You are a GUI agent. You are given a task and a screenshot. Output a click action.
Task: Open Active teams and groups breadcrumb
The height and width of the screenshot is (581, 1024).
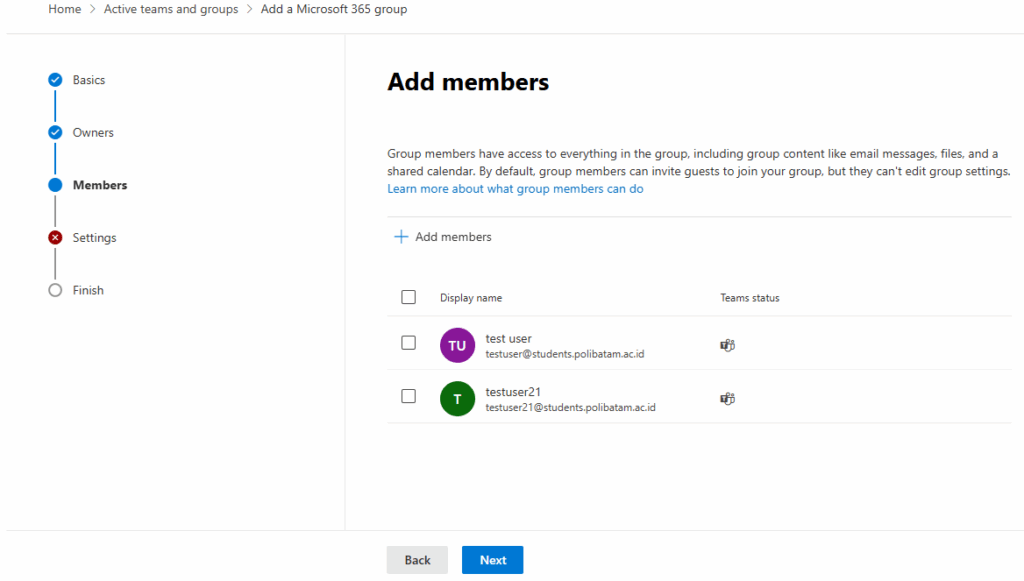pyautogui.click(x=171, y=9)
